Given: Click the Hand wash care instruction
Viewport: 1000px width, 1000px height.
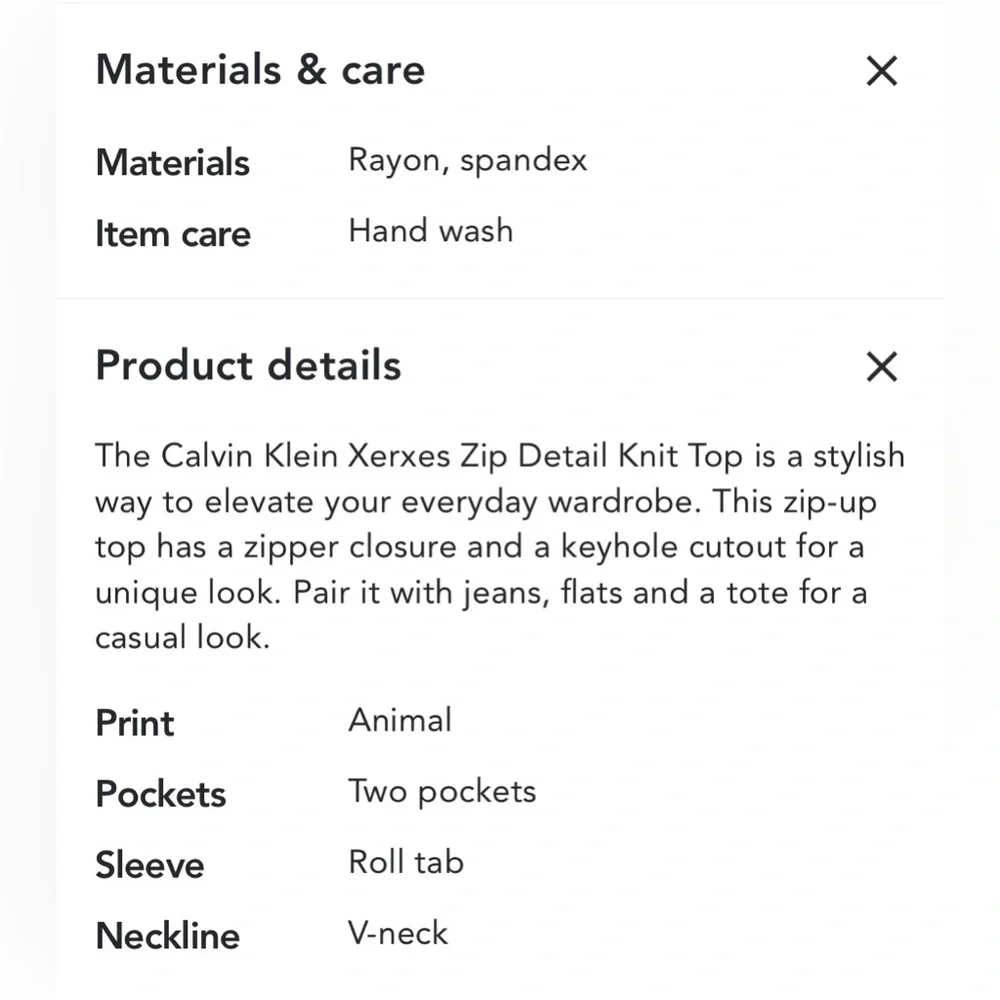Looking at the screenshot, I should coord(430,231).
